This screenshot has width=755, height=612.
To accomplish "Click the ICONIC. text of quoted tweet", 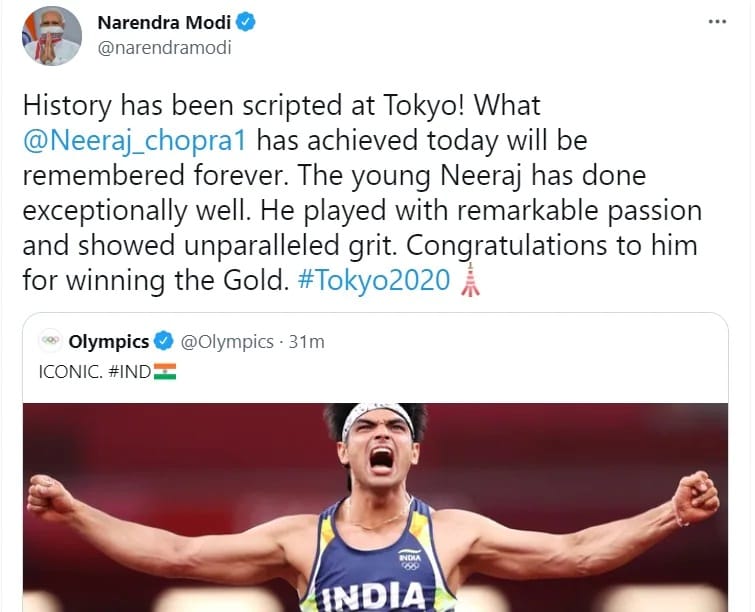I will (x=70, y=372).
